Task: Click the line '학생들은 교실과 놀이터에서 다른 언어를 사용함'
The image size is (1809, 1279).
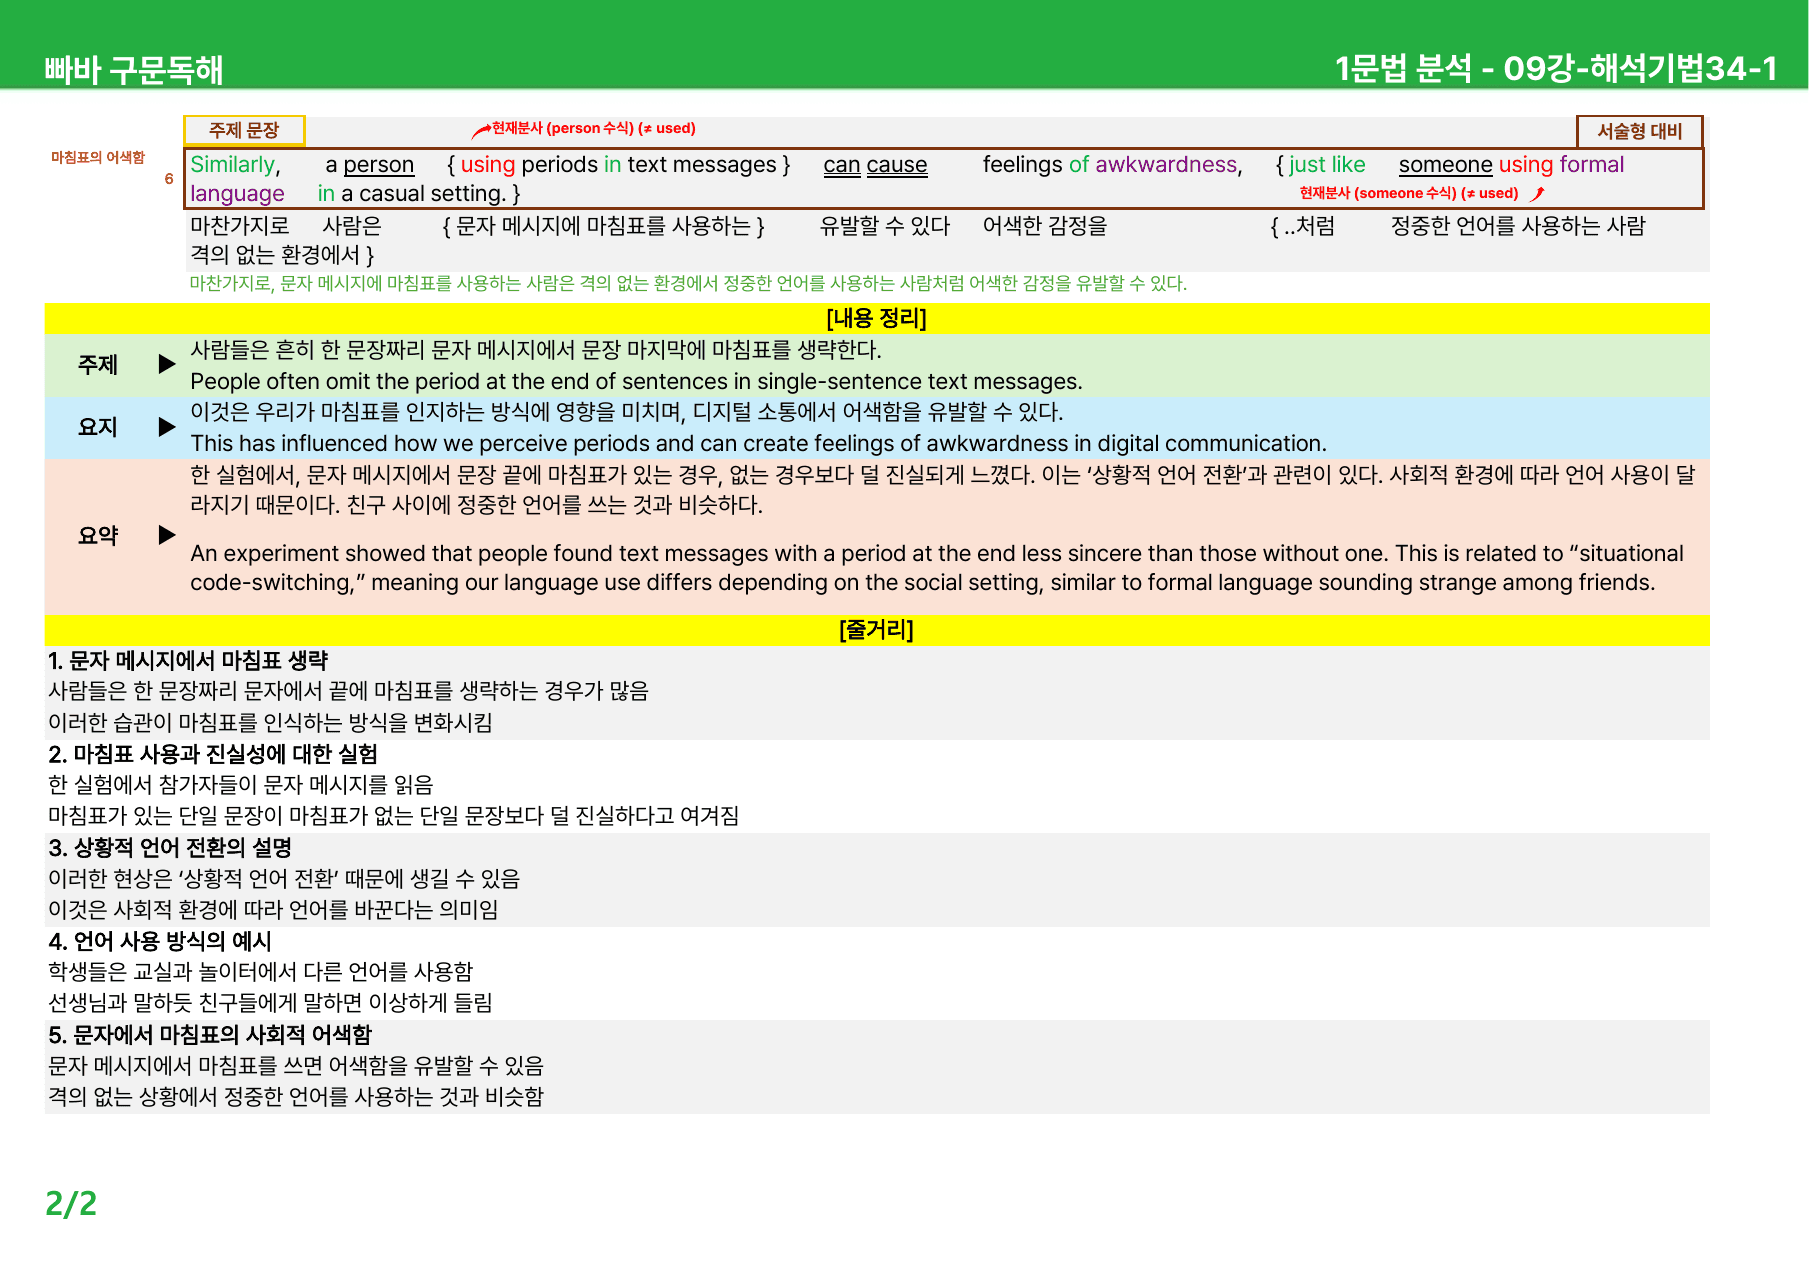Action: (261, 972)
